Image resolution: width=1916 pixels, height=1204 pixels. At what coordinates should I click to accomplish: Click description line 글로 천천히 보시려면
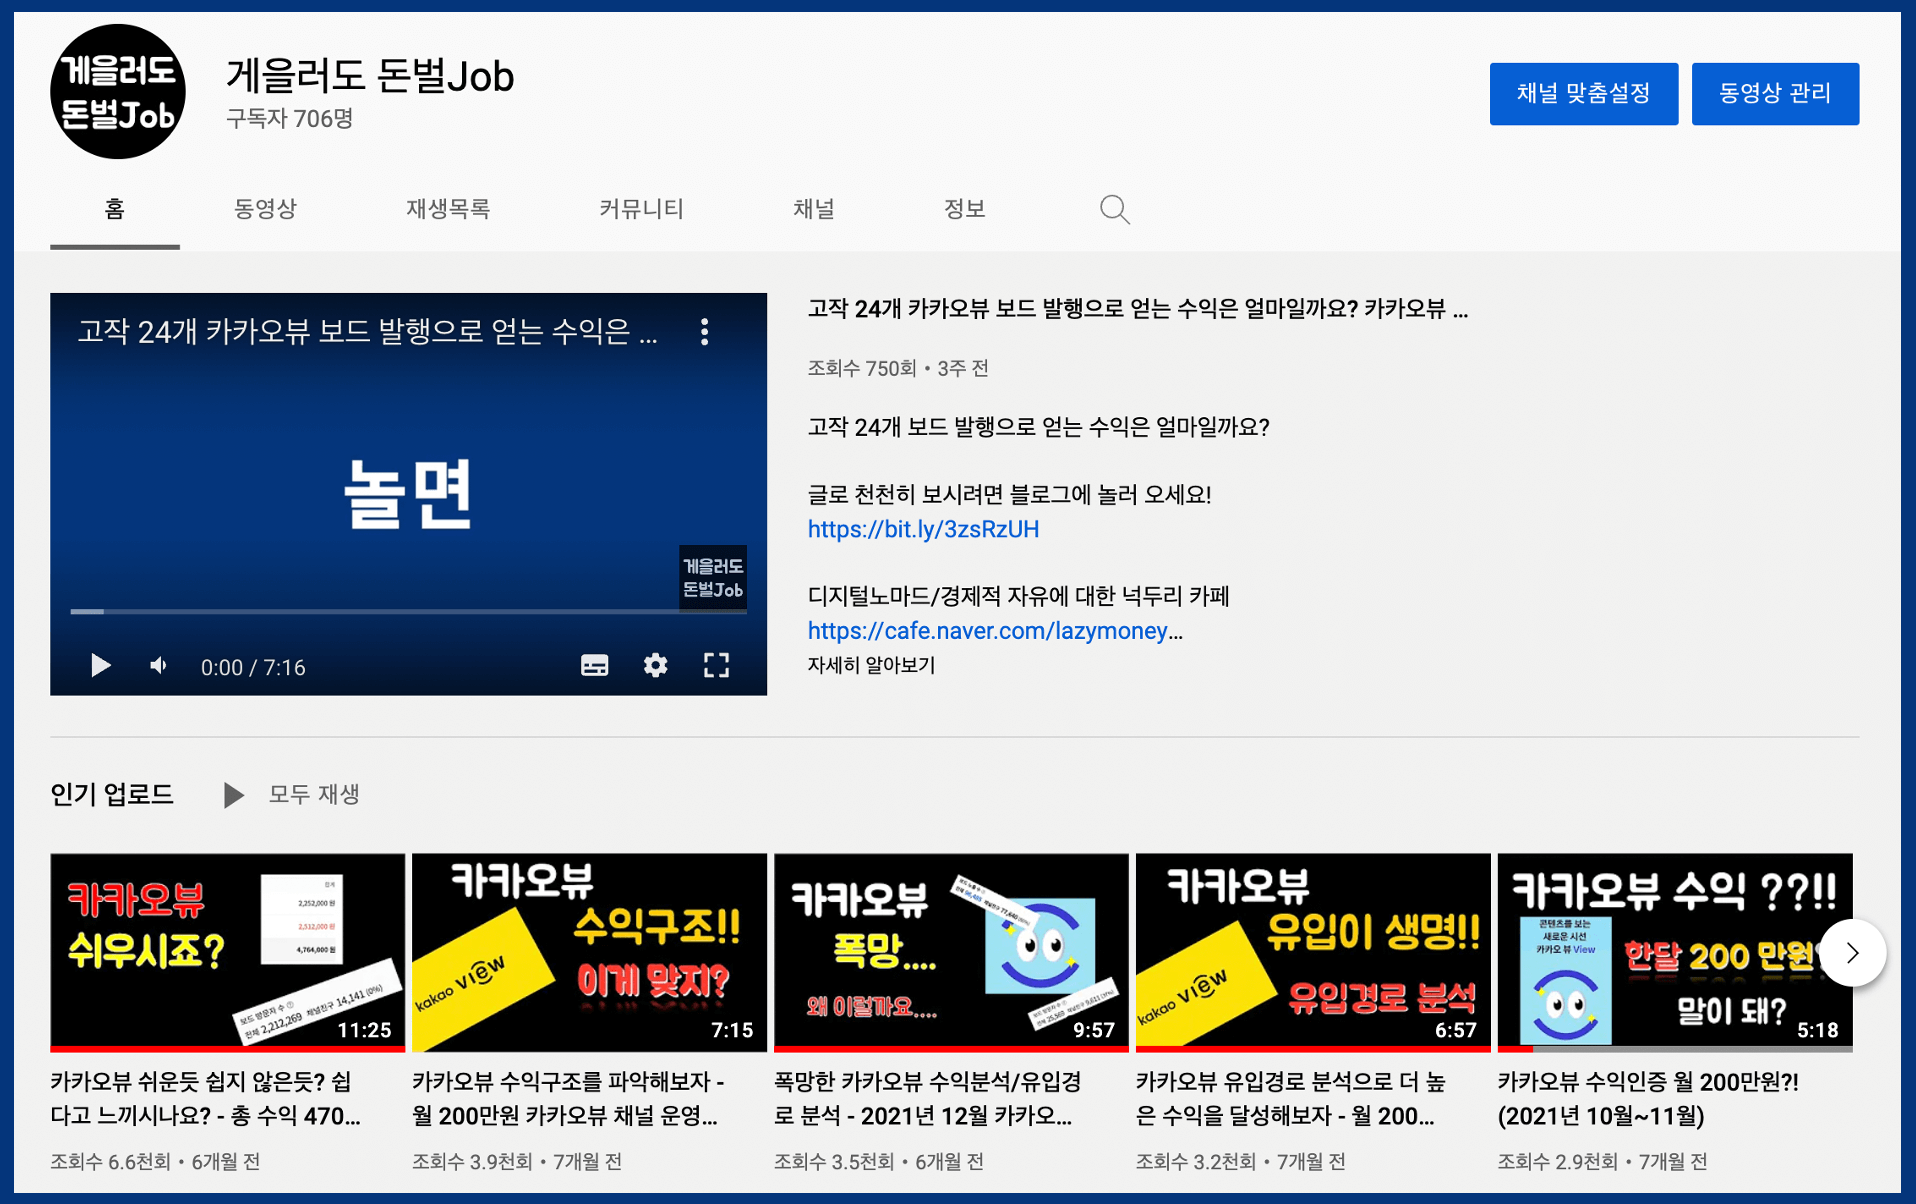1009,495
